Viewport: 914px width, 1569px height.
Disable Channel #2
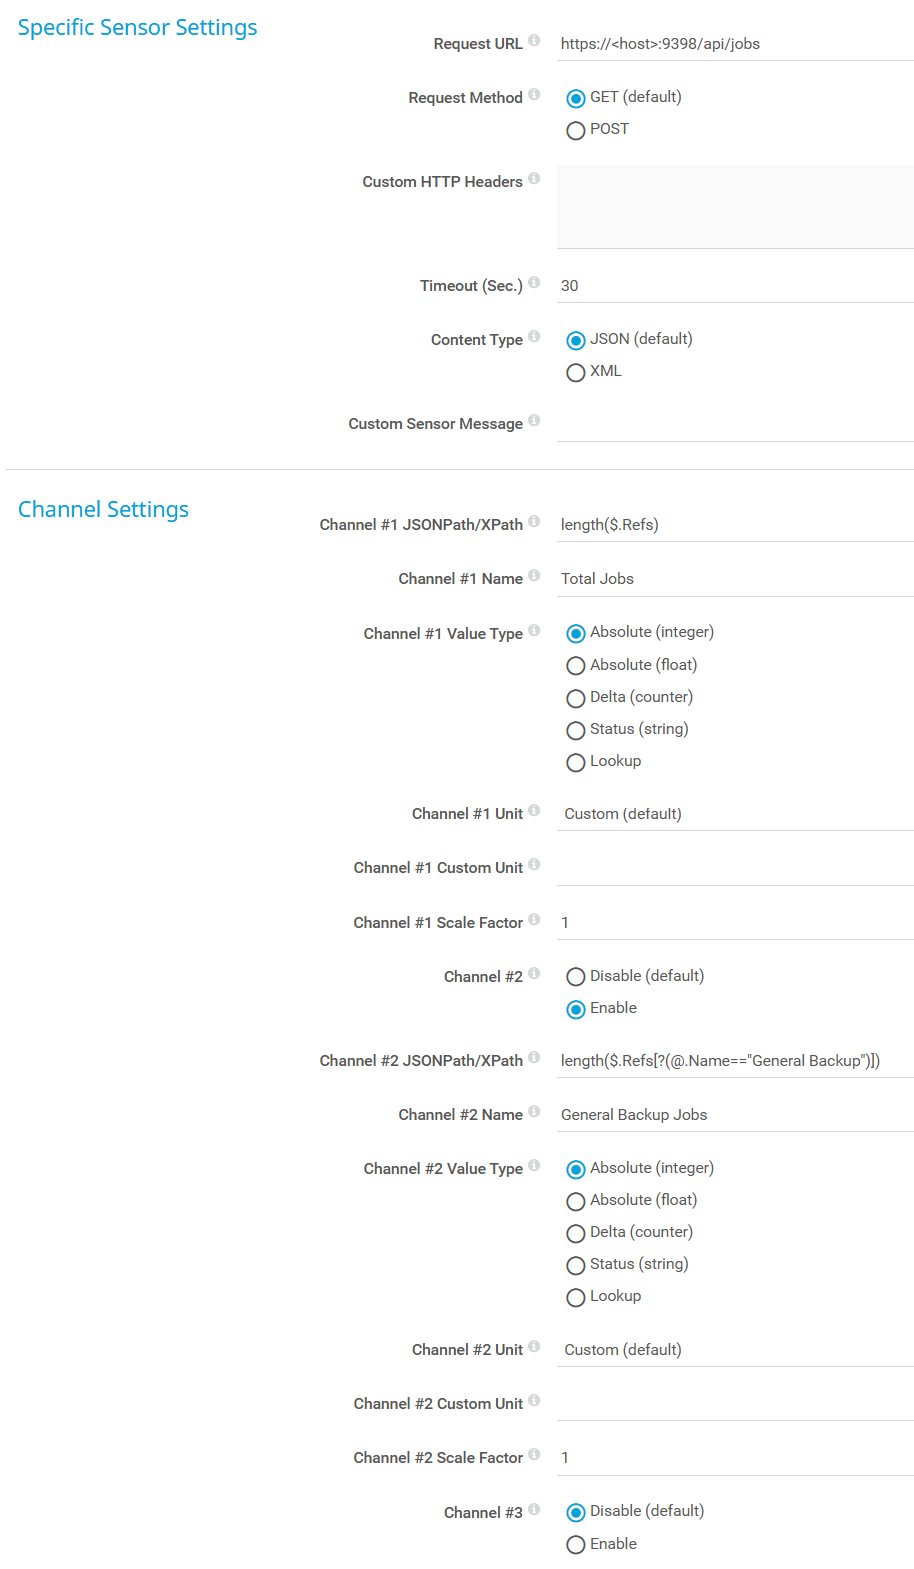tap(576, 977)
